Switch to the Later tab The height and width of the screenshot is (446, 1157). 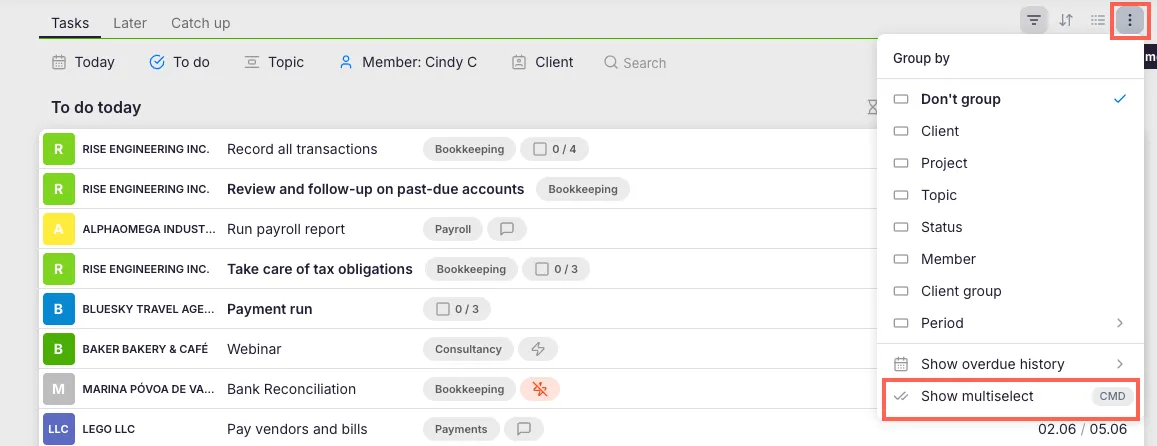tap(130, 22)
